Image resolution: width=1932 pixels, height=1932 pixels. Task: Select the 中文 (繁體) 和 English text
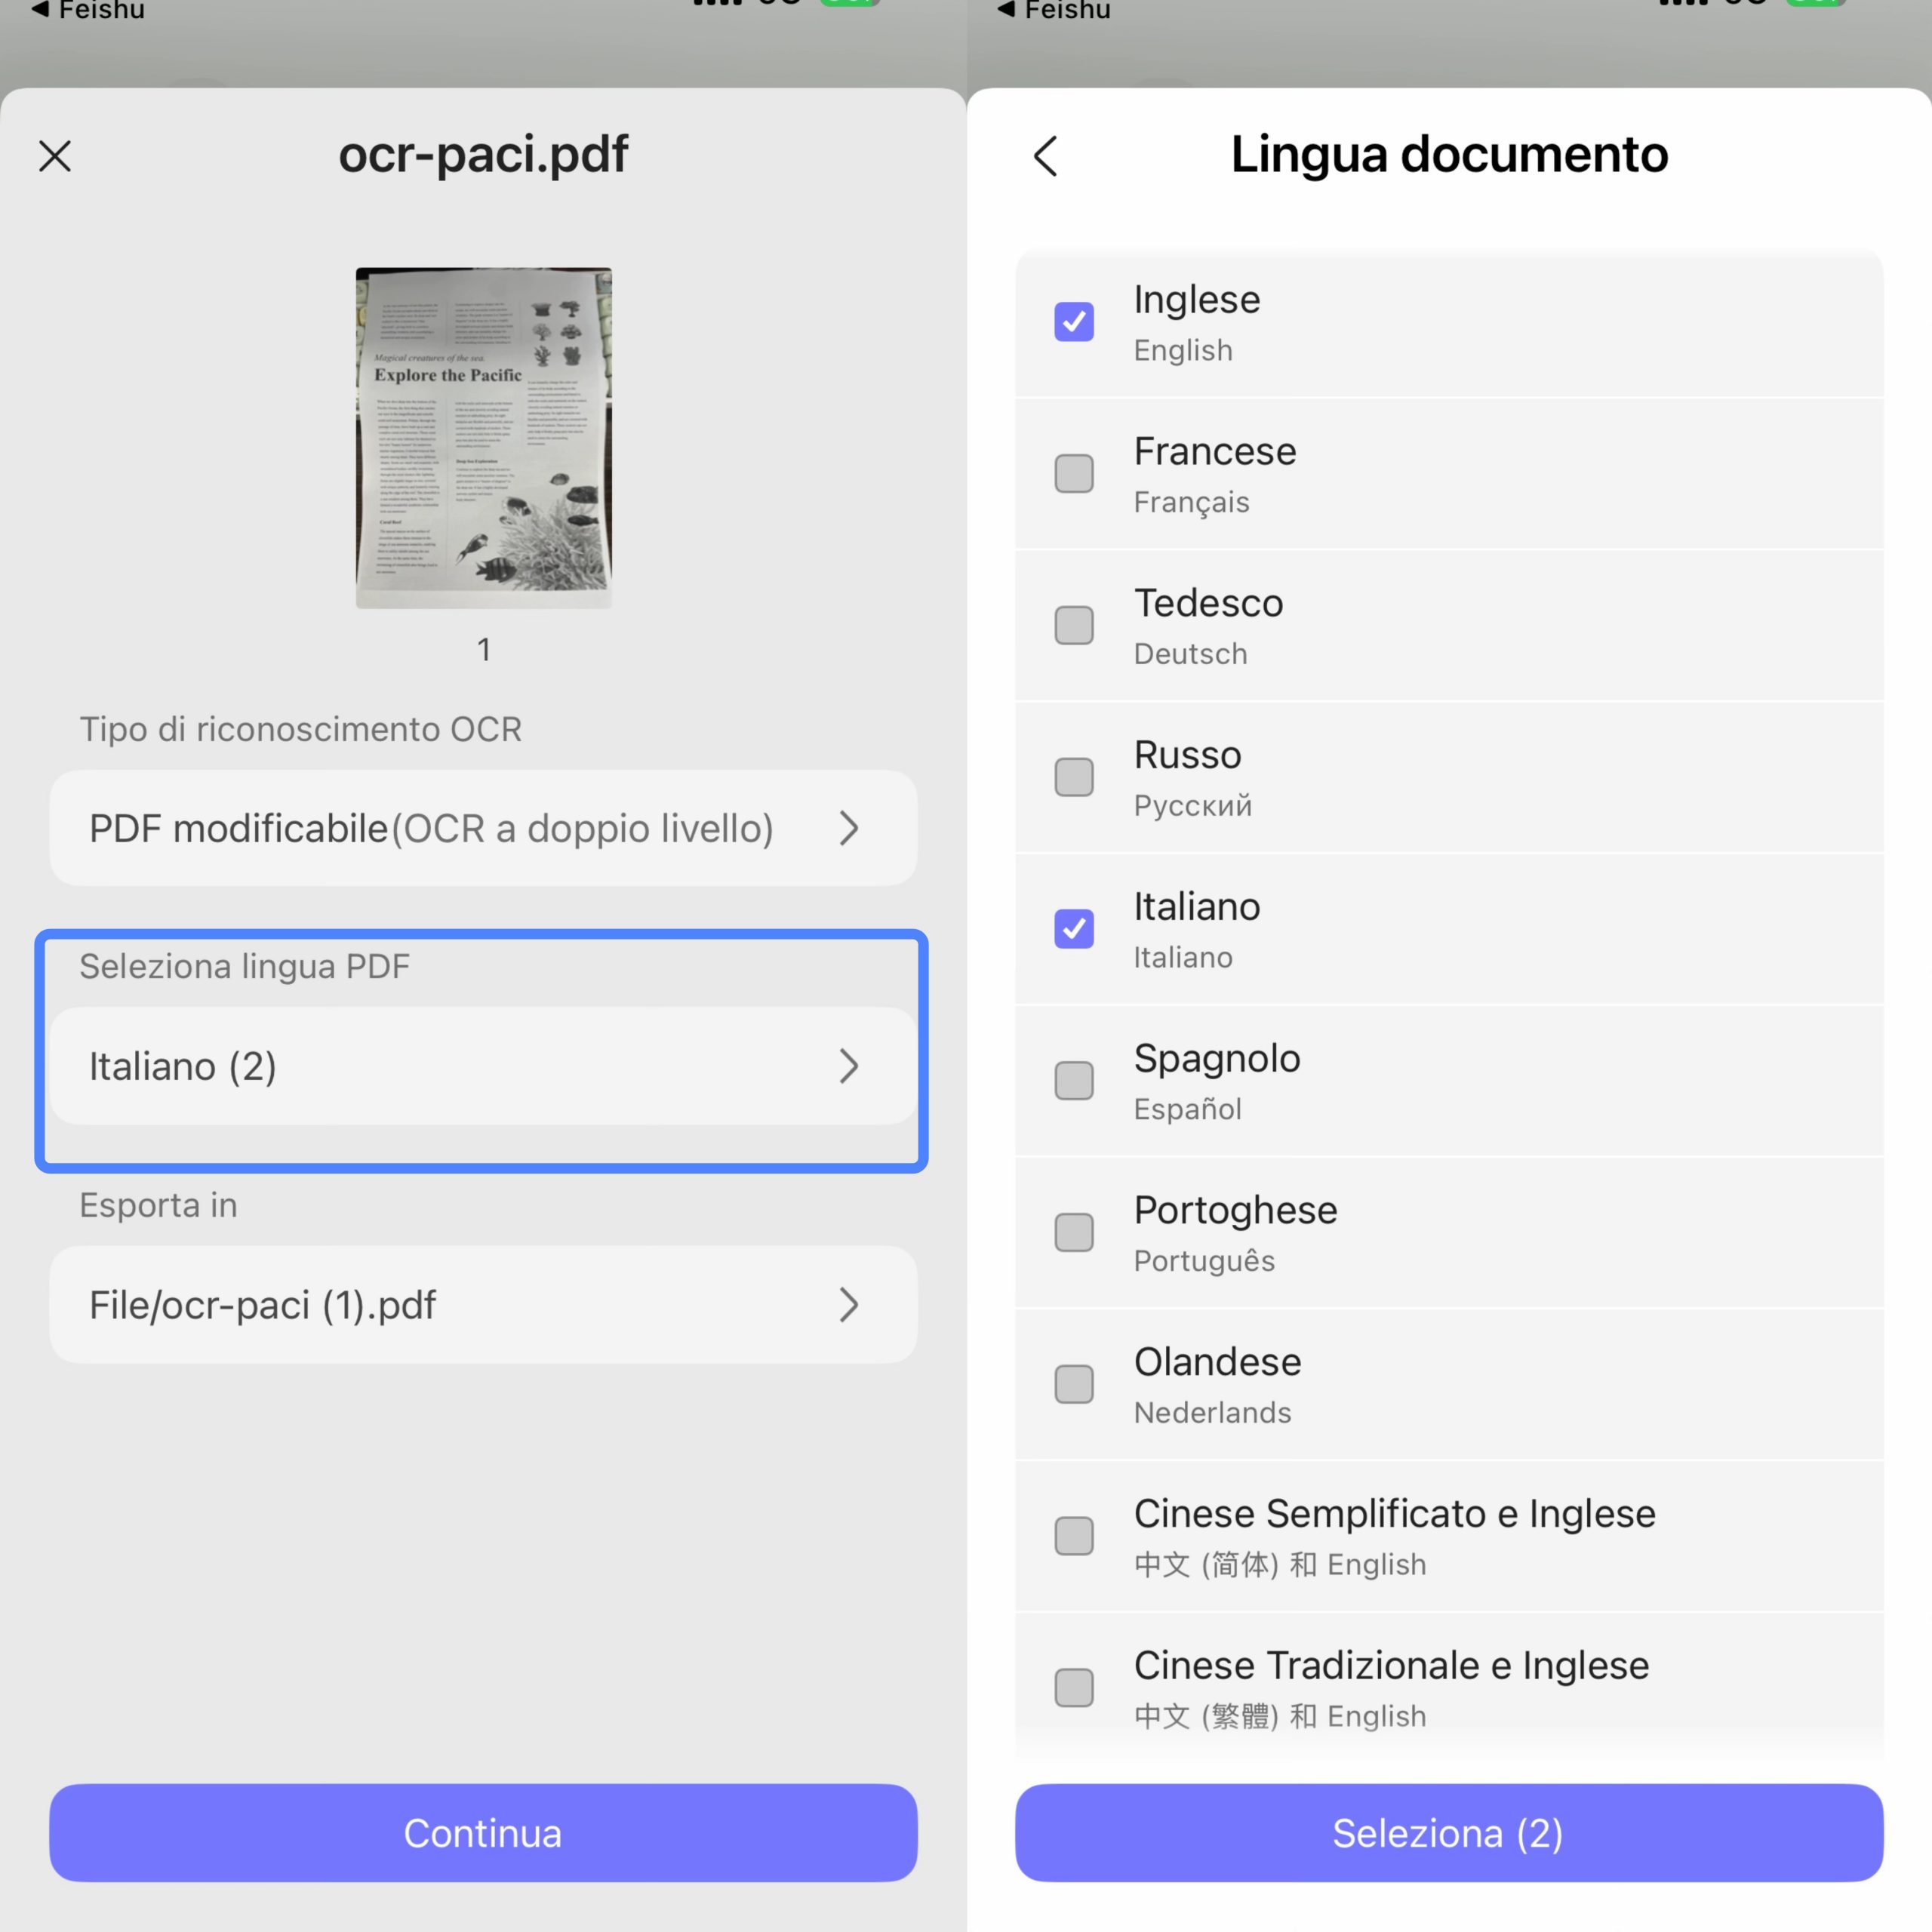point(1280,1717)
